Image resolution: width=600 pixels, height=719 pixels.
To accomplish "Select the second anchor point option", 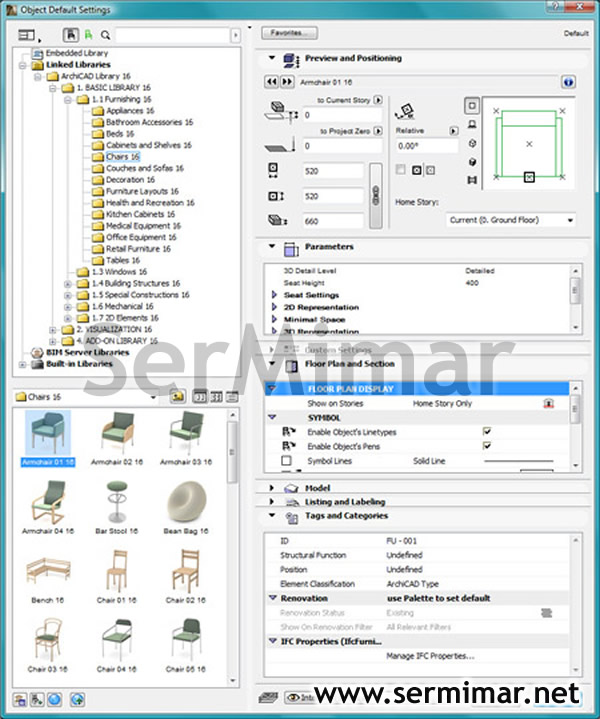I will tap(430, 171).
